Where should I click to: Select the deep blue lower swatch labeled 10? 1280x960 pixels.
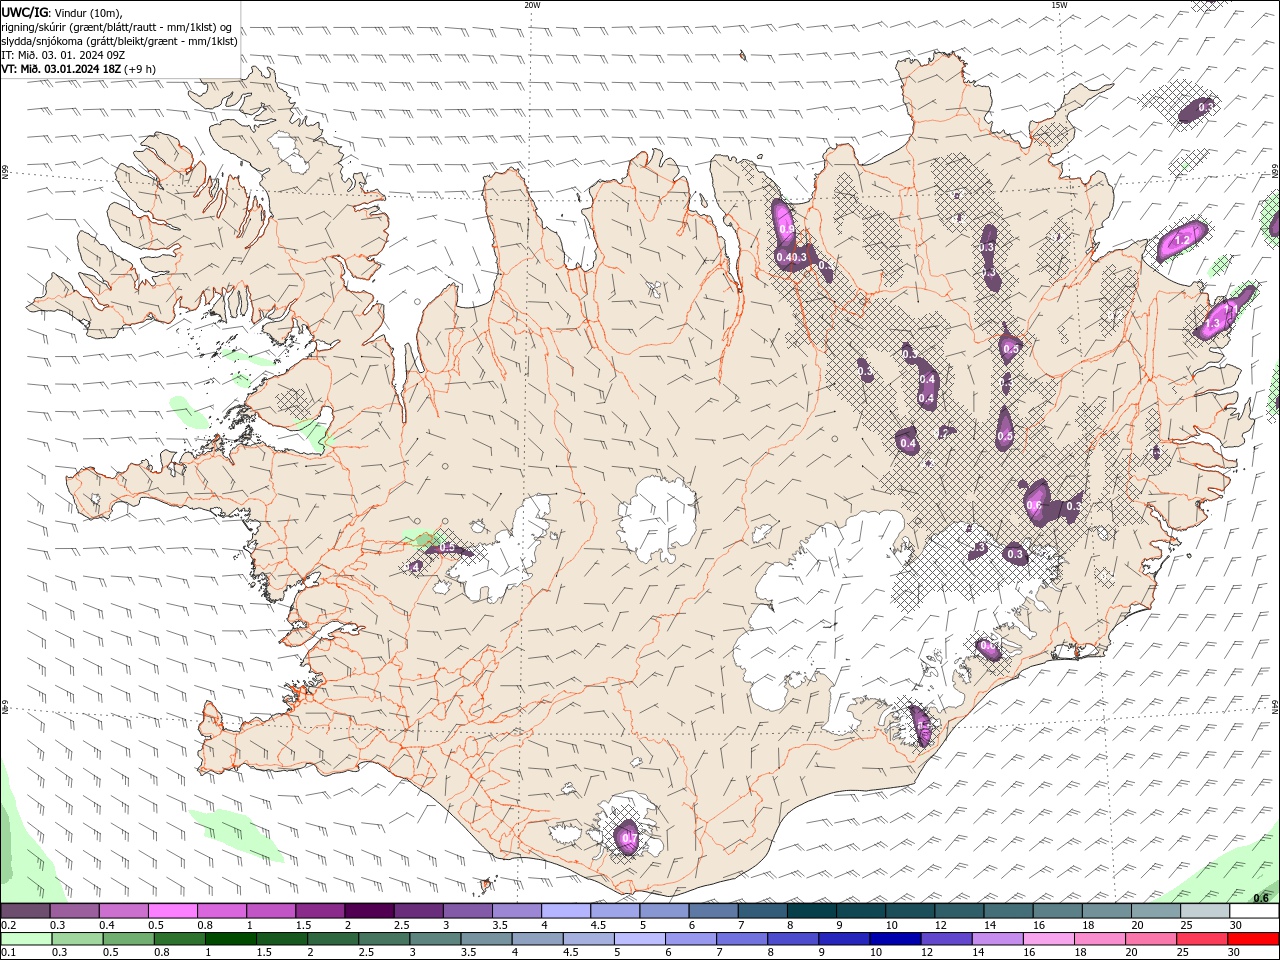pos(895,939)
